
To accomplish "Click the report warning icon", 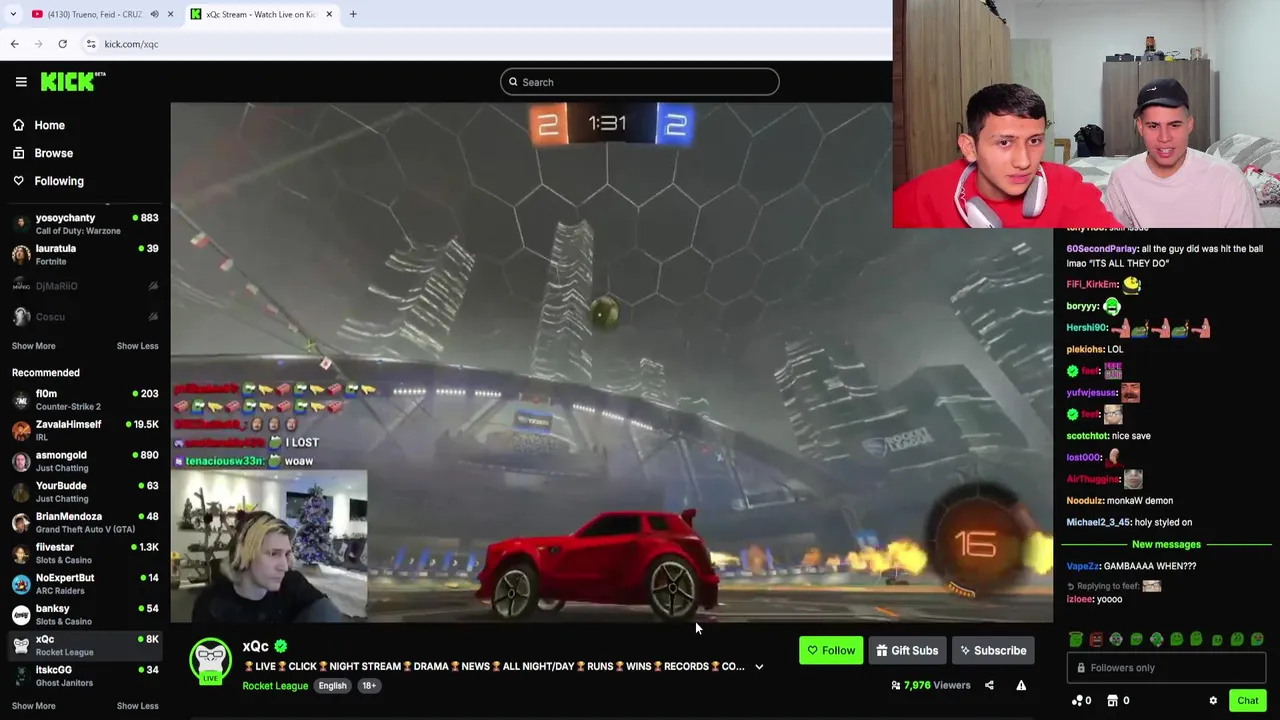I will (1021, 685).
